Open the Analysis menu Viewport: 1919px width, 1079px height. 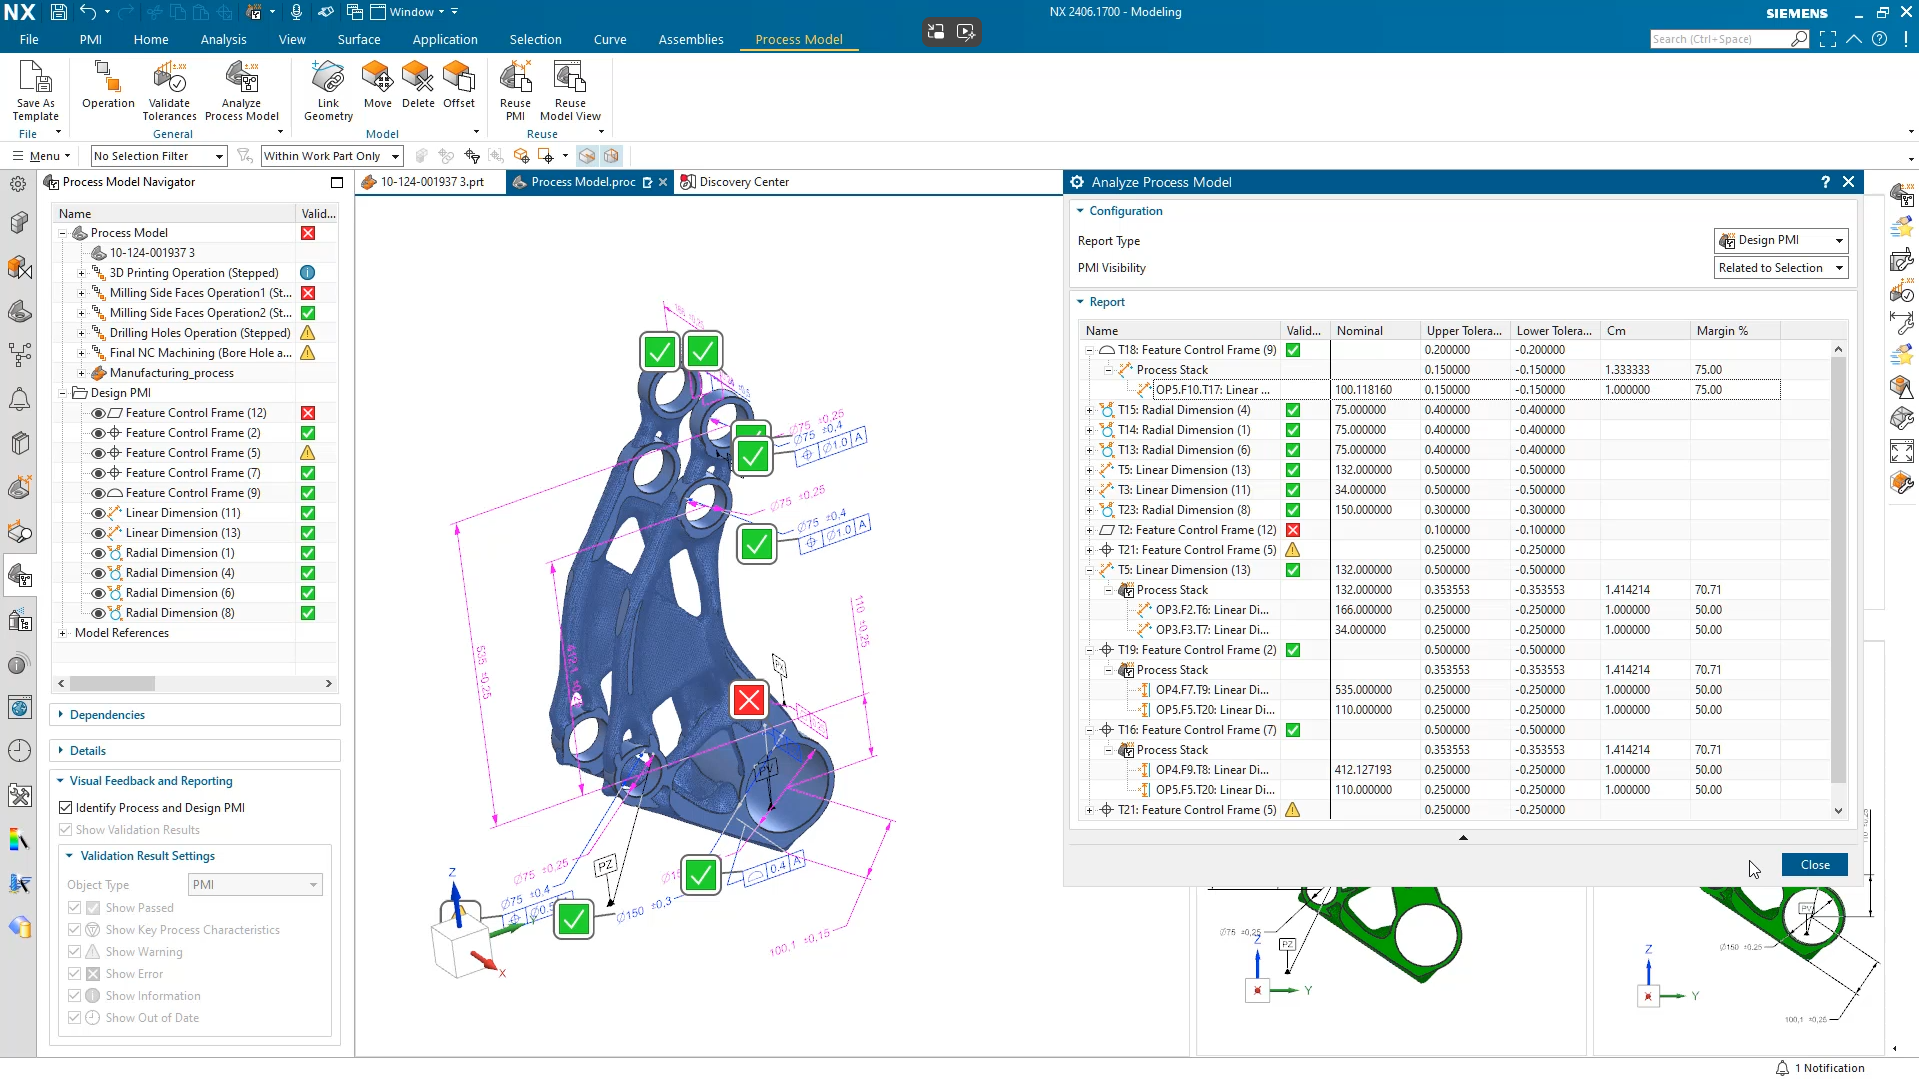point(223,39)
